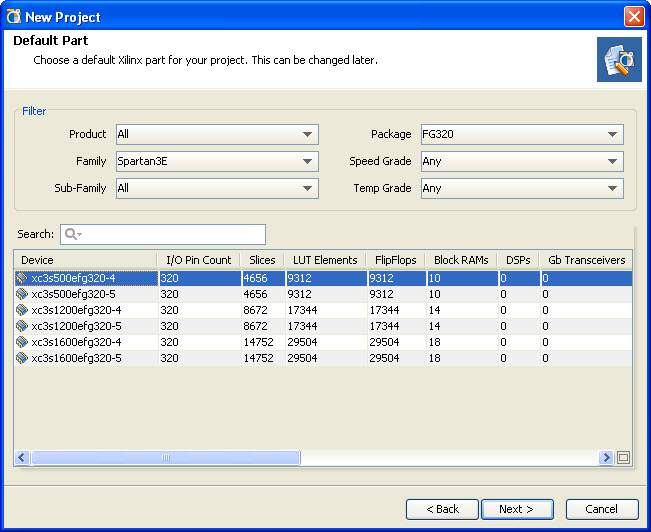Click the Filter group label
651x532 pixels.
(34, 111)
